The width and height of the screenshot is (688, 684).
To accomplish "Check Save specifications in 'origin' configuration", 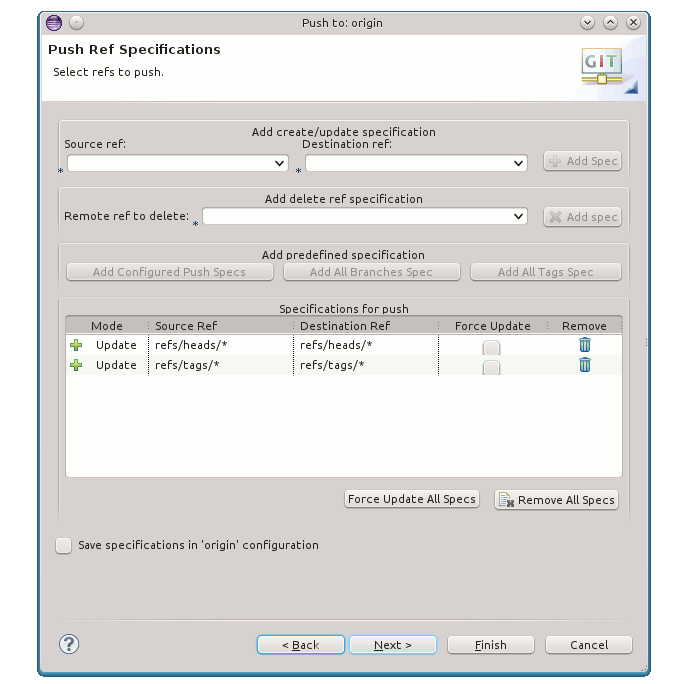I will click(64, 545).
